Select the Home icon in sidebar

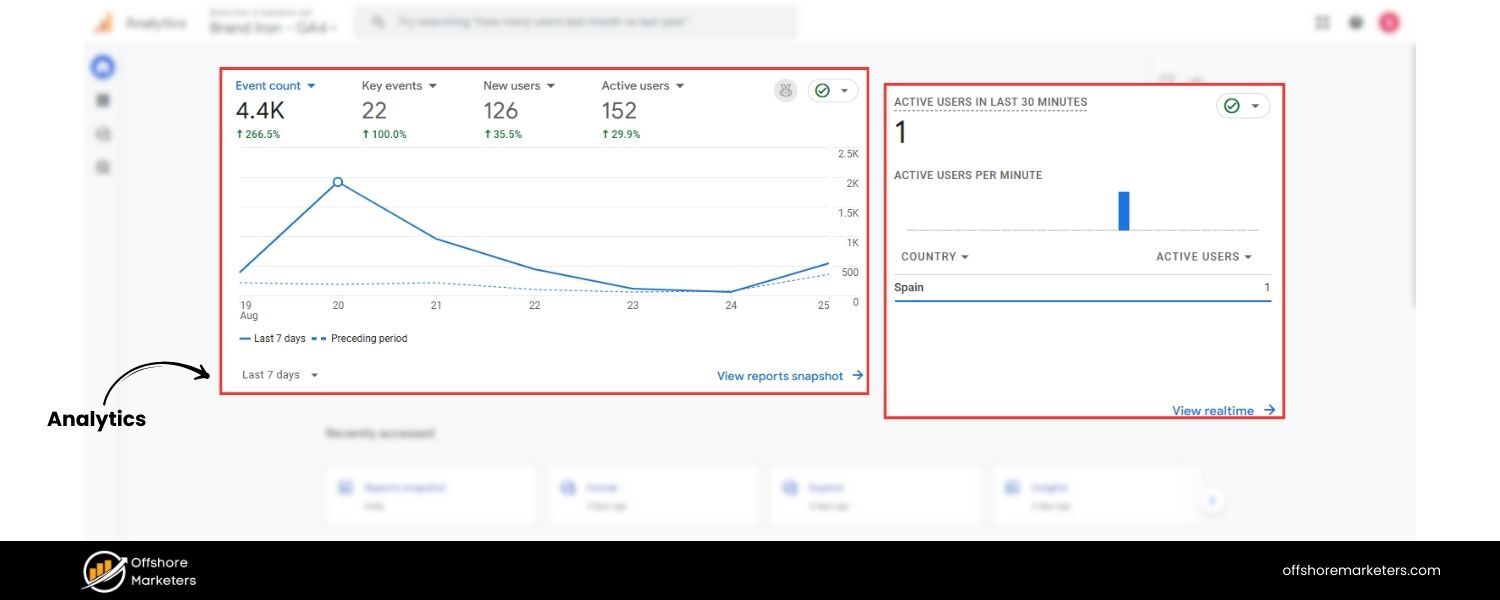(102, 66)
